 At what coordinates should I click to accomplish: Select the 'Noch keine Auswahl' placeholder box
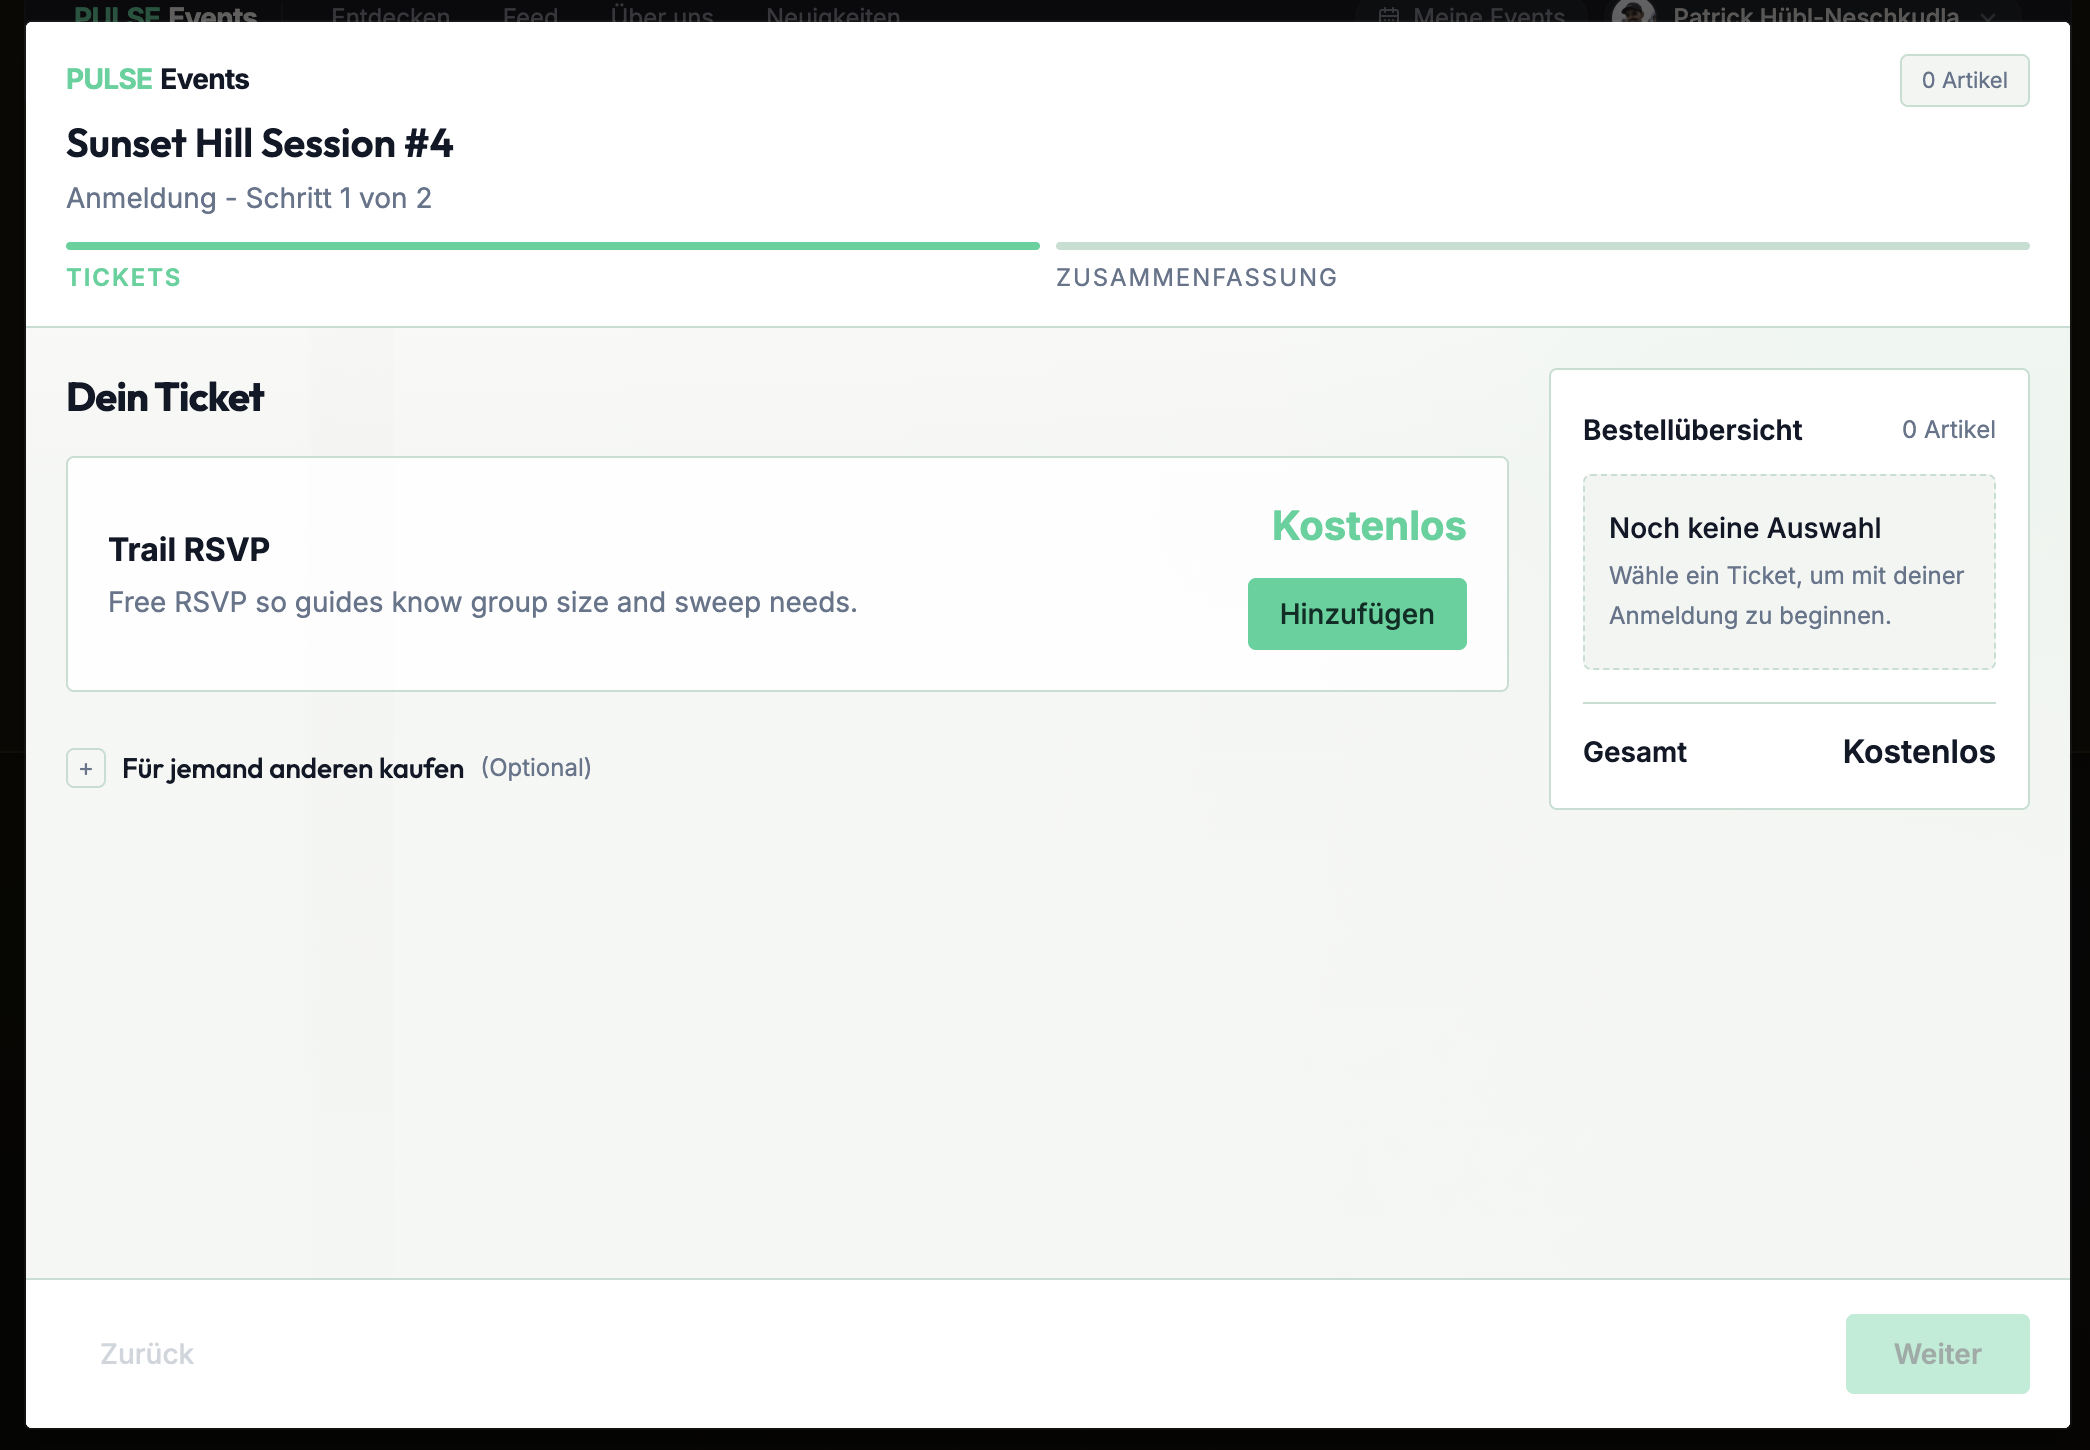click(1788, 571)
